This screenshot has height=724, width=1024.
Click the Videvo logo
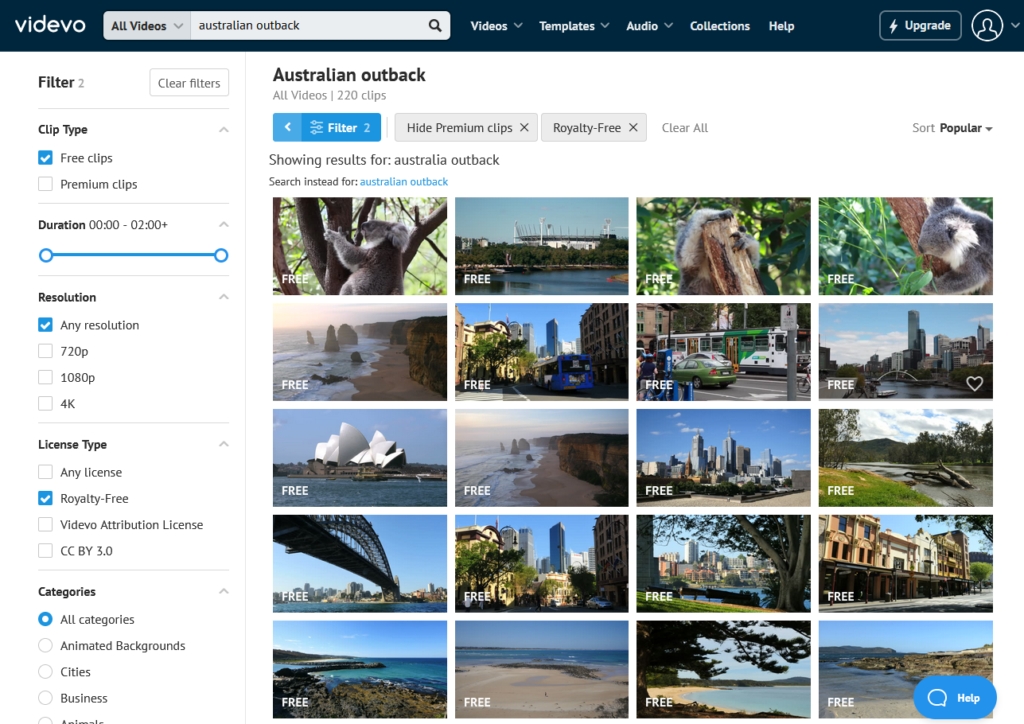pyautogui.click(x=50, y=25)
